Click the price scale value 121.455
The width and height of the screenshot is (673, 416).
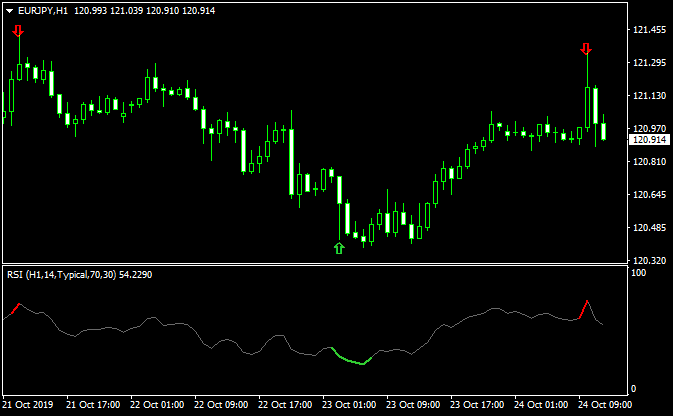(650, 30)
